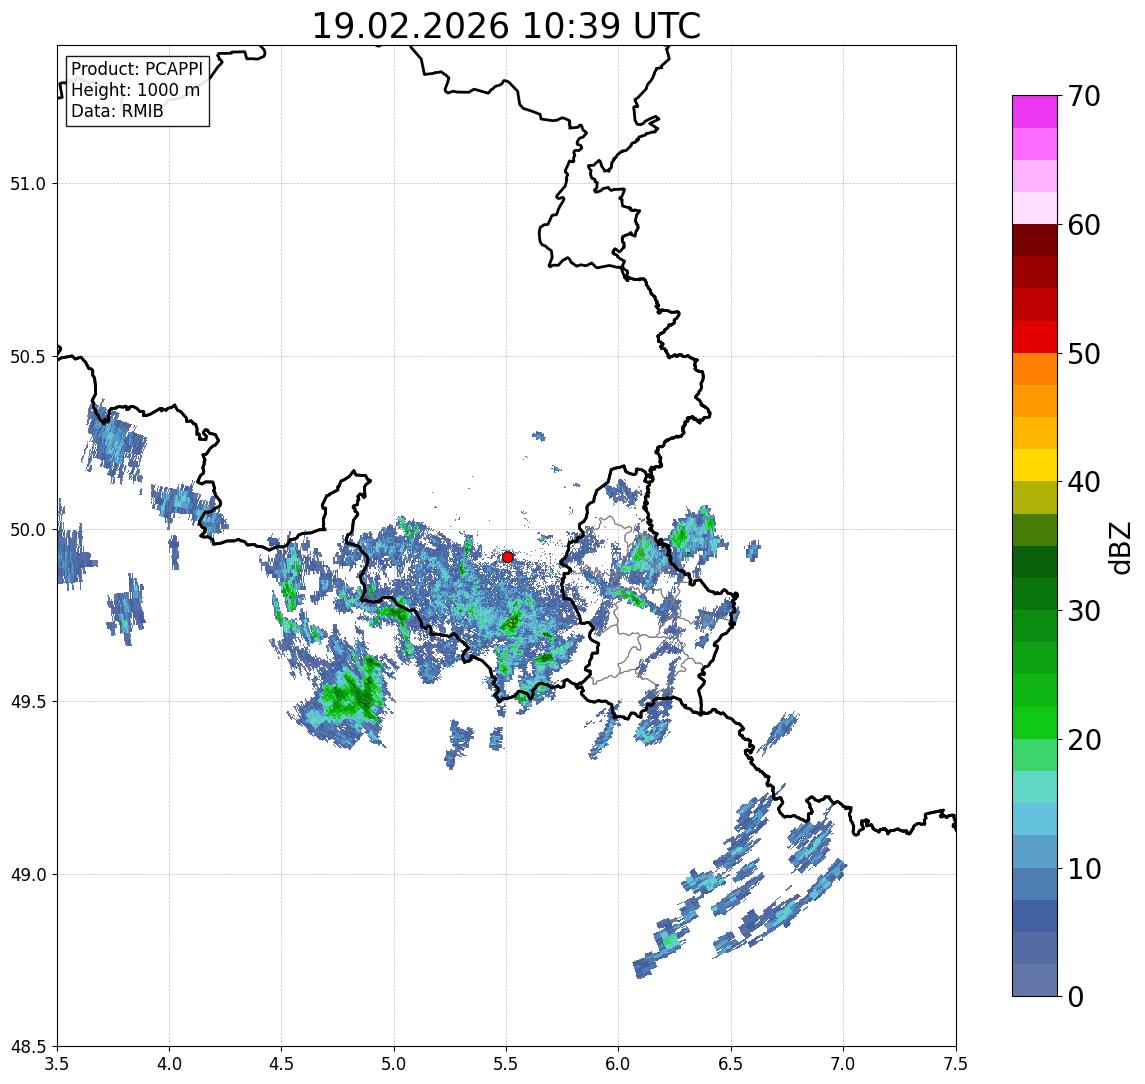Click 'Data: RMIB' legend text
Image resolution: width=1145 pixels, height=1084 pixels.
point(117,111)
